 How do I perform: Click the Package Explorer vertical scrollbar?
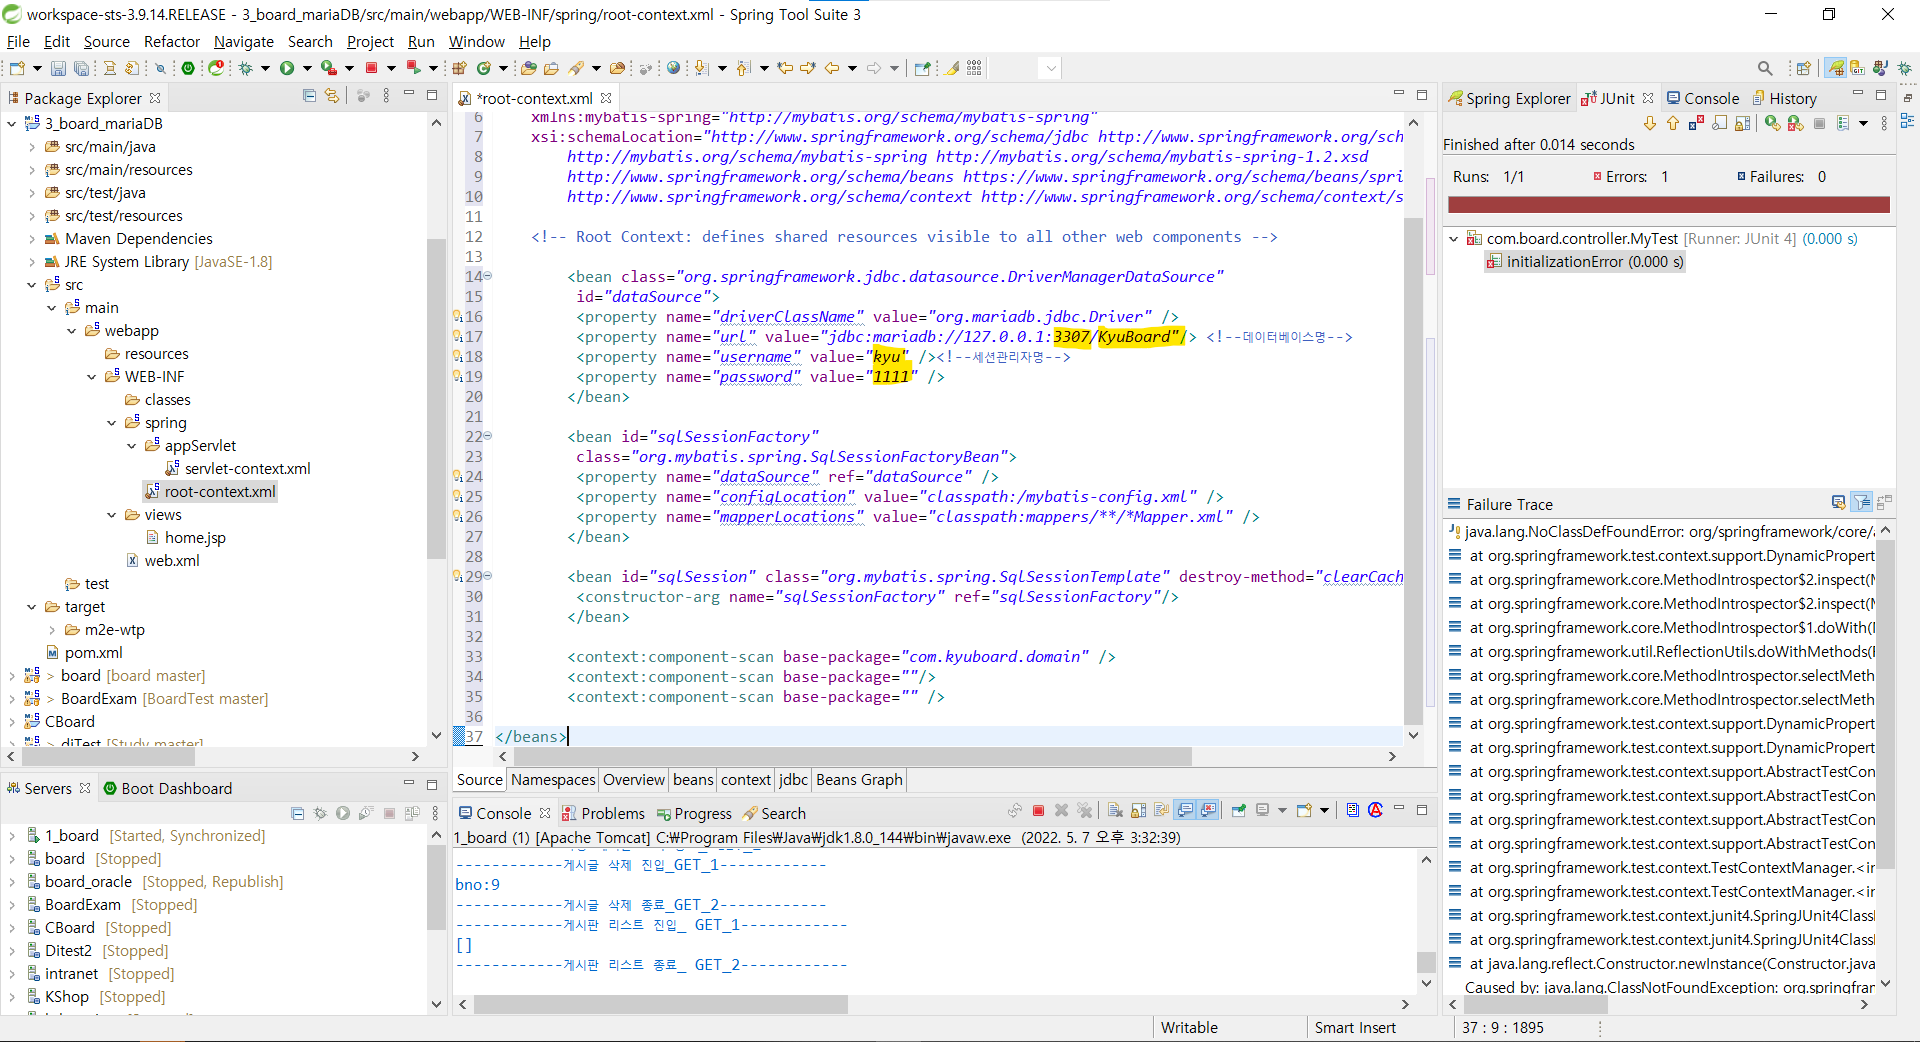pyautogui.click(x=436, y=400)
